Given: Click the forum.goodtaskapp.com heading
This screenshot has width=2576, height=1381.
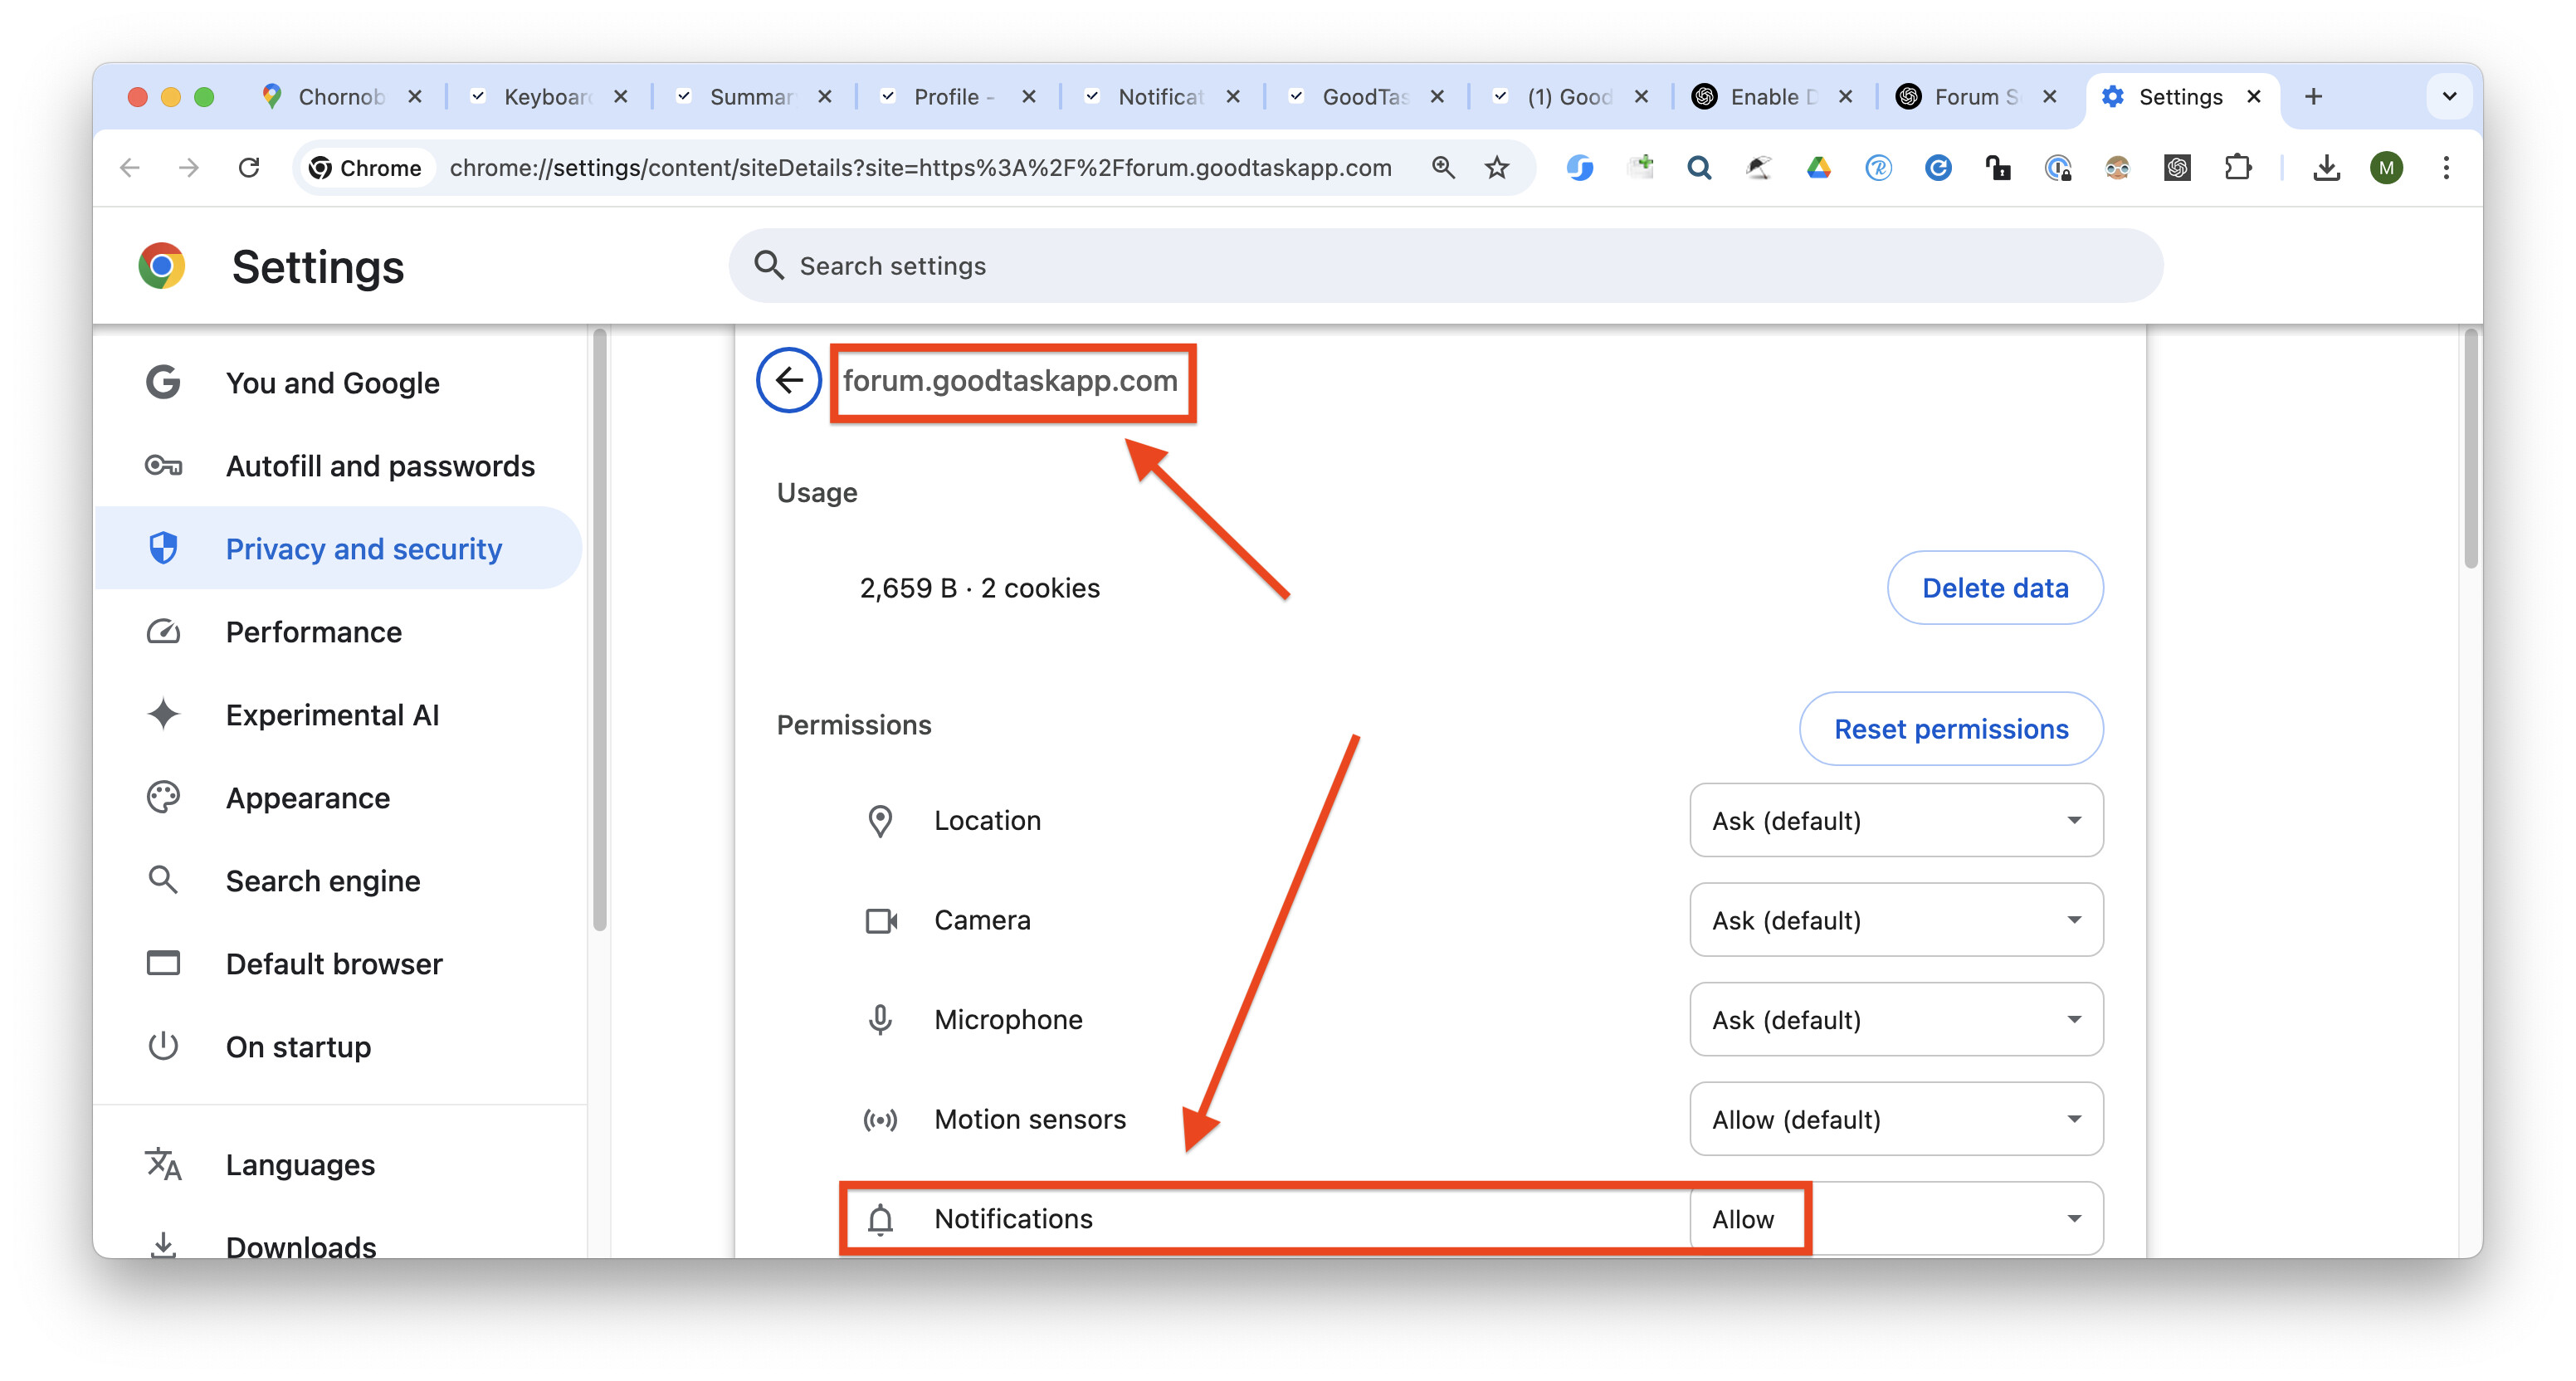Looking at the screenshot, I should pos(1010,380).
